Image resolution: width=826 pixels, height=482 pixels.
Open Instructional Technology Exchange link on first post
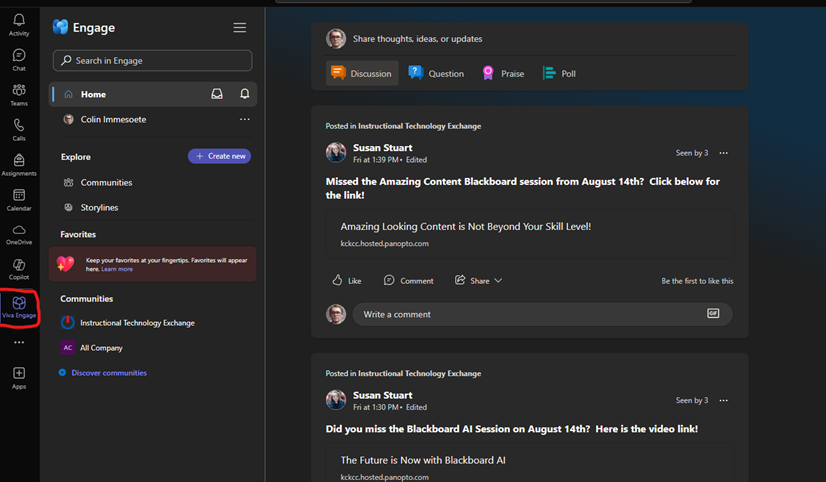point(419,126)
